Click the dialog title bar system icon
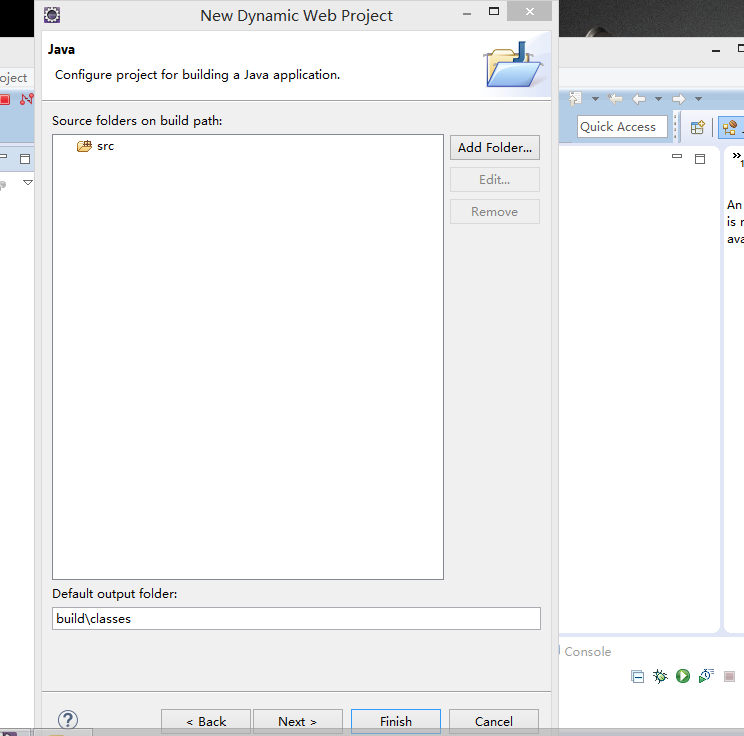Viewport: 744px width, 736px height. 52,15
